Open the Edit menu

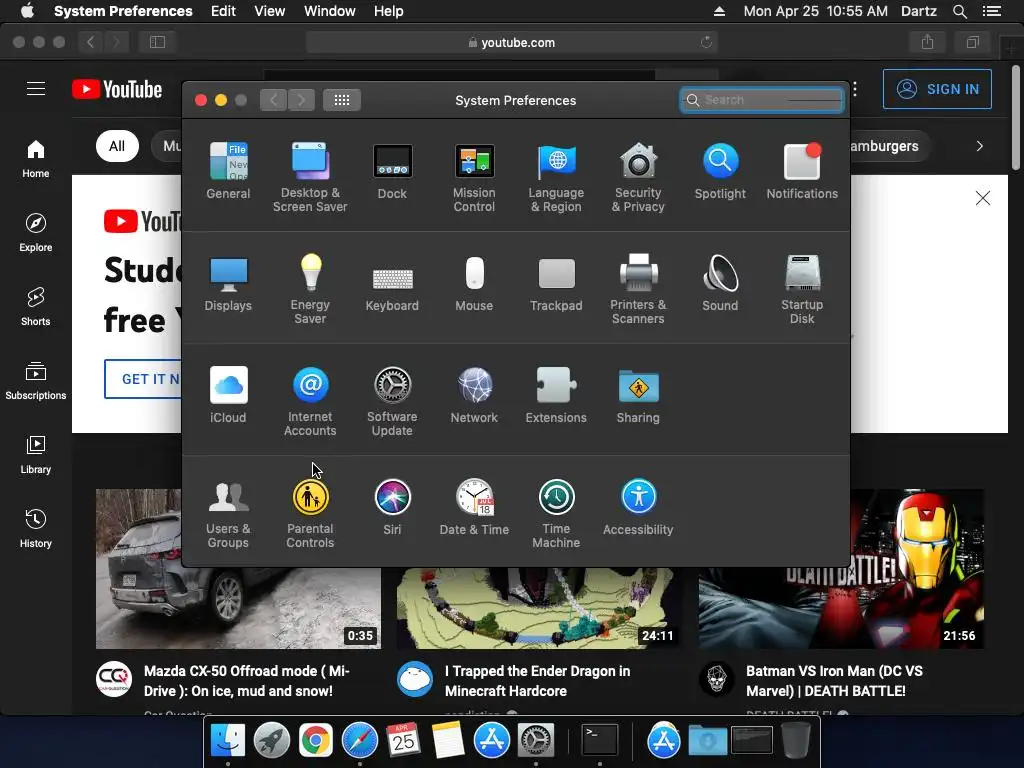tap(223, 11)
